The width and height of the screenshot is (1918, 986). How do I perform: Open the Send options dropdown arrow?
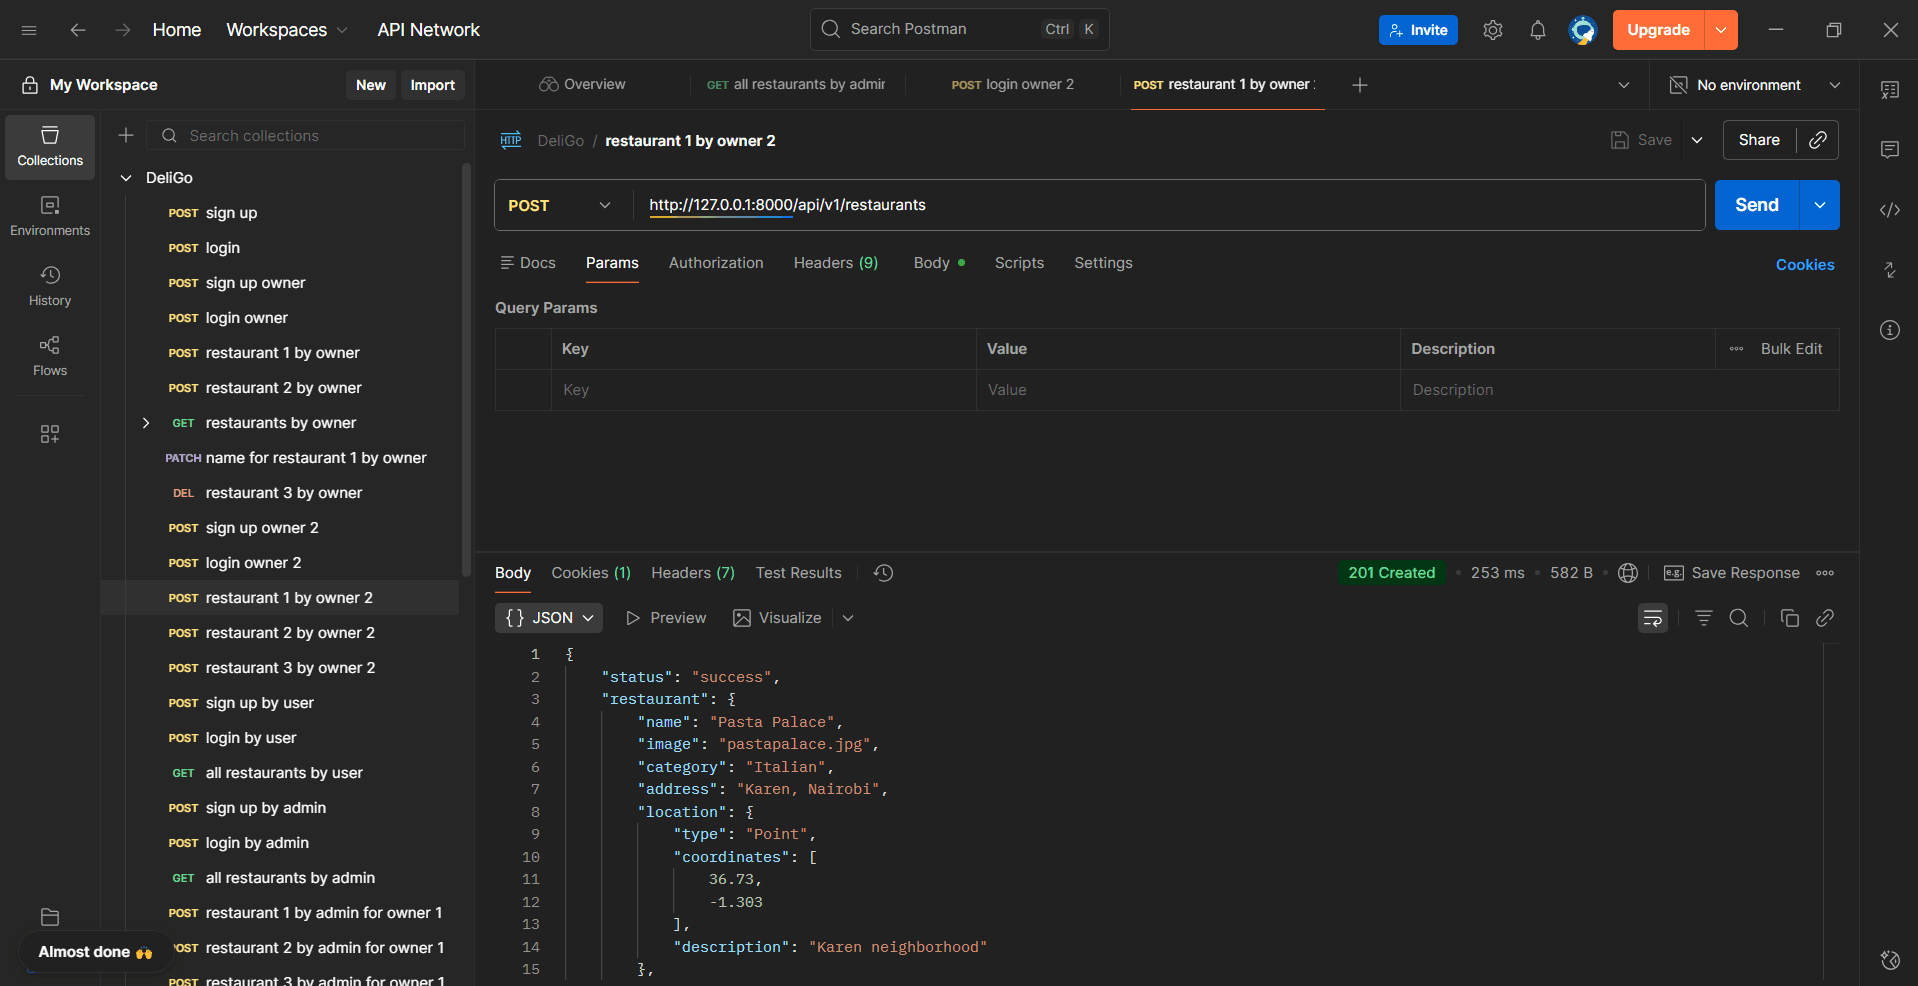(x=1820, y=205)
